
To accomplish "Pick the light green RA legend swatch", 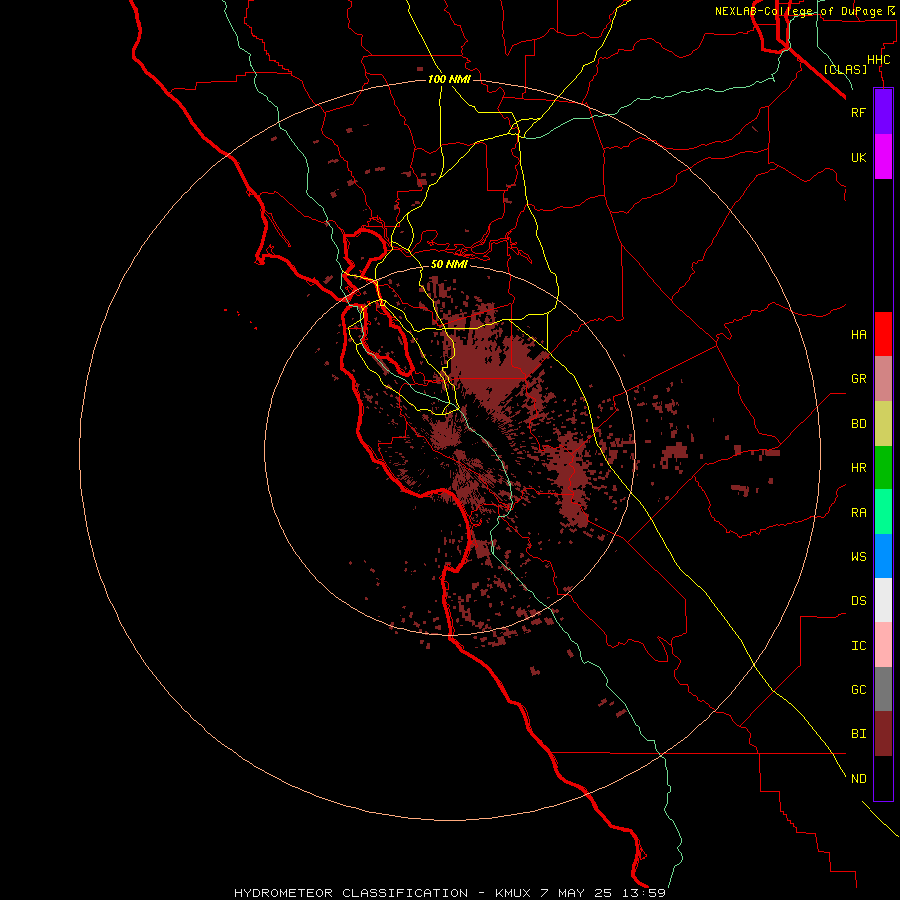I will pyautogui.click(x=883, y=512).
